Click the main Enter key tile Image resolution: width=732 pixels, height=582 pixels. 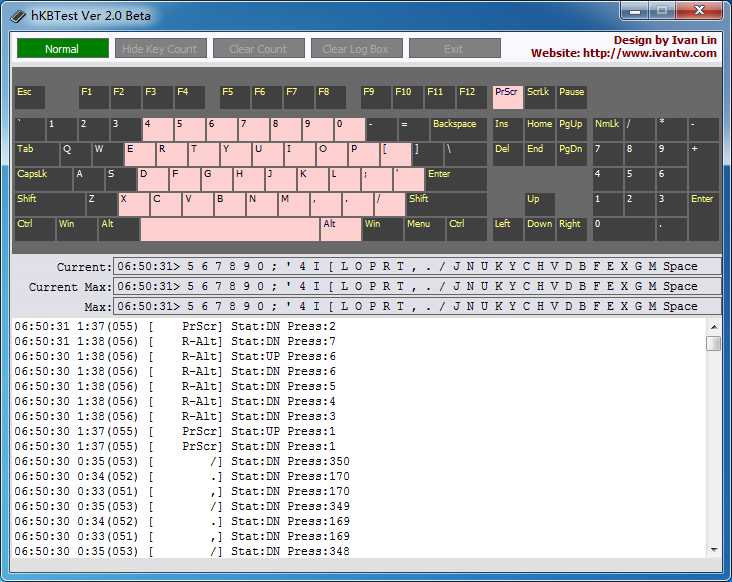pos(455,179)
